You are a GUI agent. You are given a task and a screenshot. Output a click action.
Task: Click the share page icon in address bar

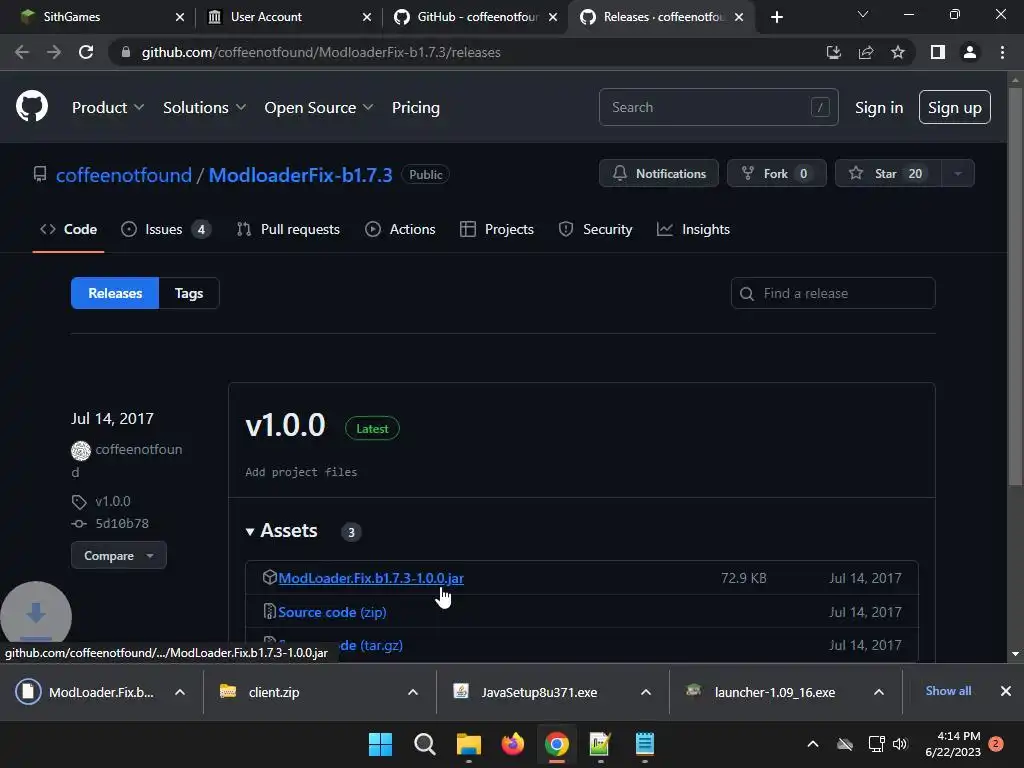866,52
